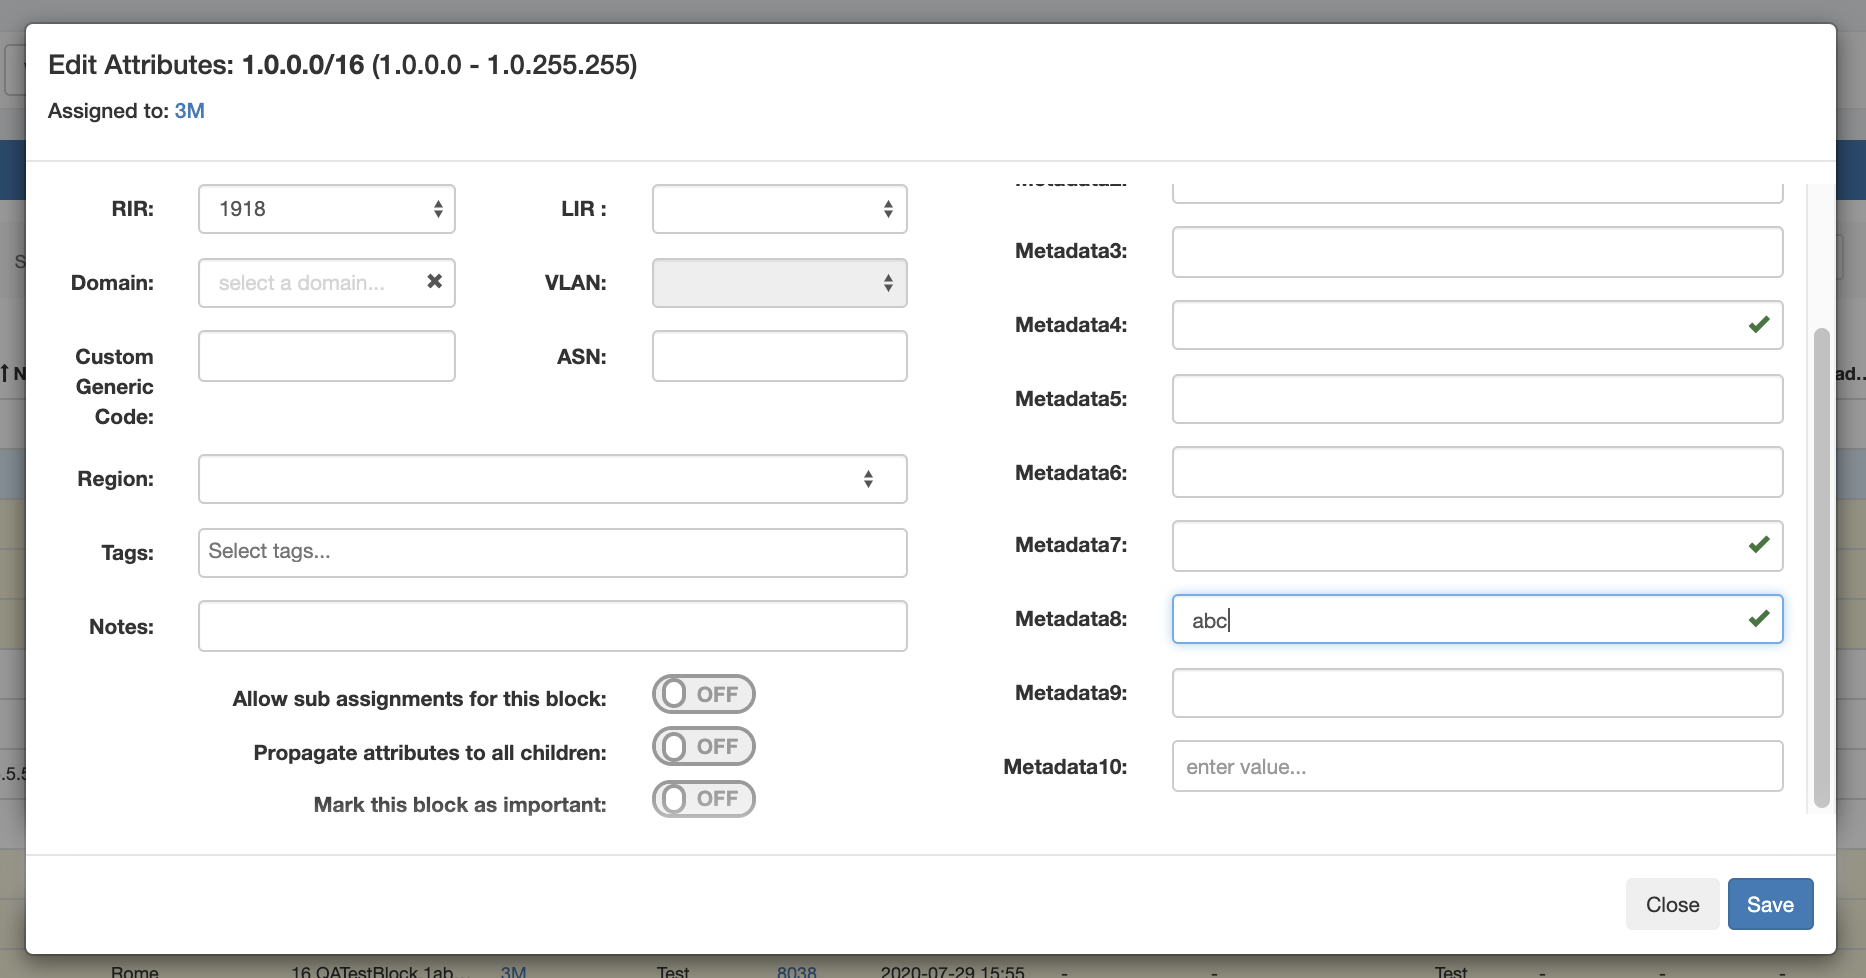Expand the LIR dropdown

(779, 209)
